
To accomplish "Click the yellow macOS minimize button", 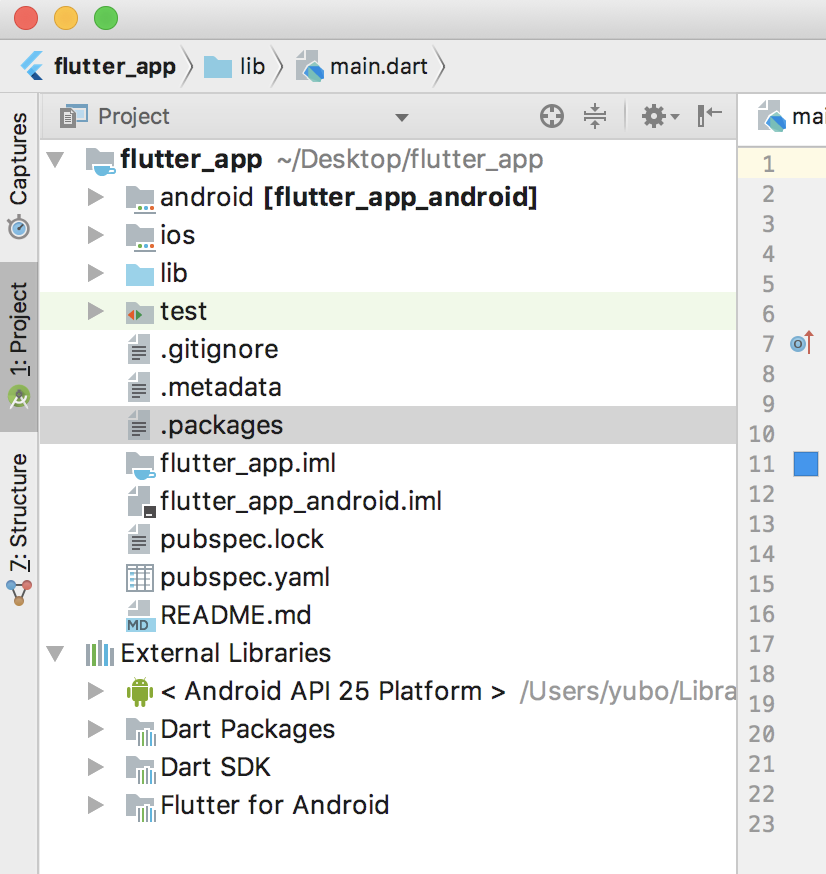I will pyautogui.click(x=66, y=18).
